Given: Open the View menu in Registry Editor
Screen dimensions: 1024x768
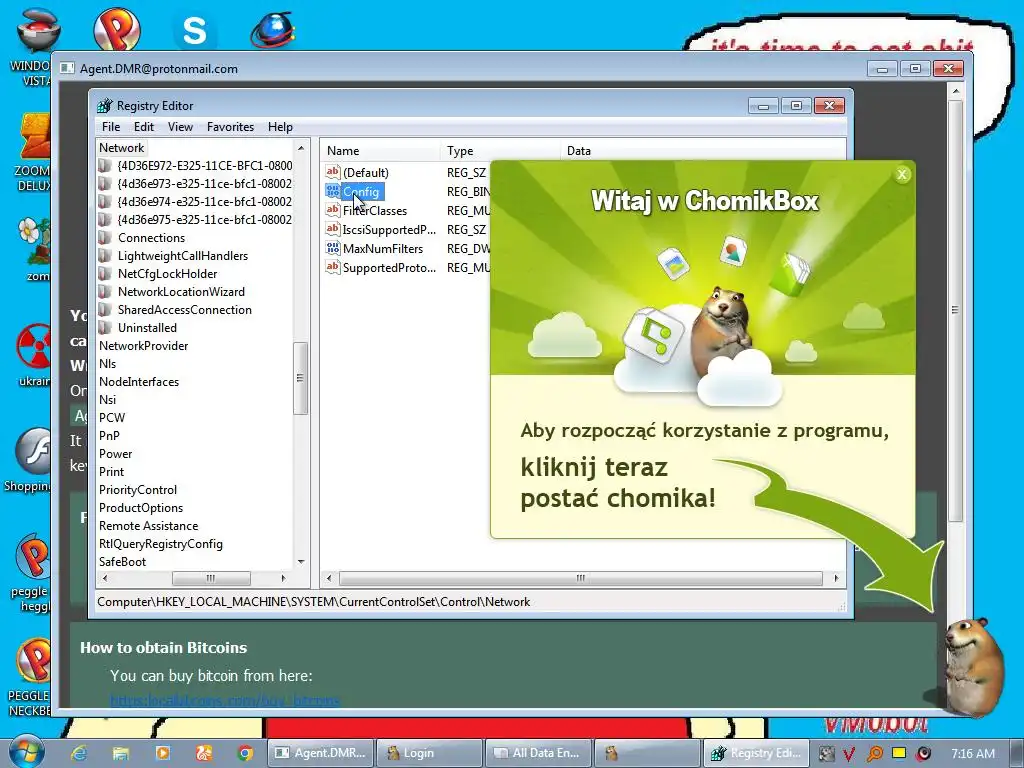Looking at the screenshot, I should (x=180, y=127).
